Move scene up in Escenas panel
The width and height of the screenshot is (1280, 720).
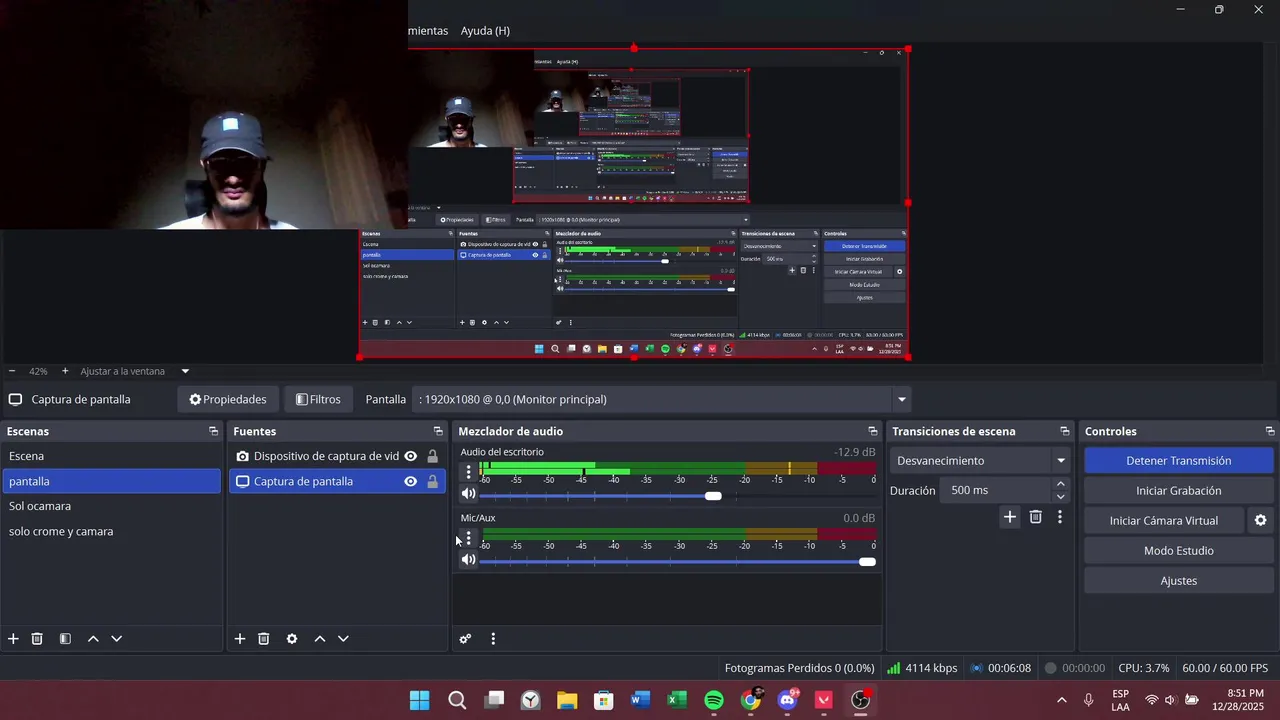coord(93,639)
